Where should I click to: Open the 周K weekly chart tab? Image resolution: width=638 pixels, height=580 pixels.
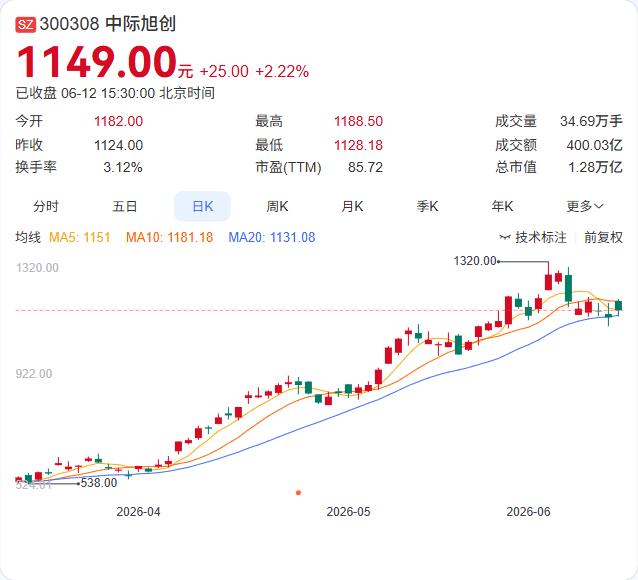click(x=277, y=206)
